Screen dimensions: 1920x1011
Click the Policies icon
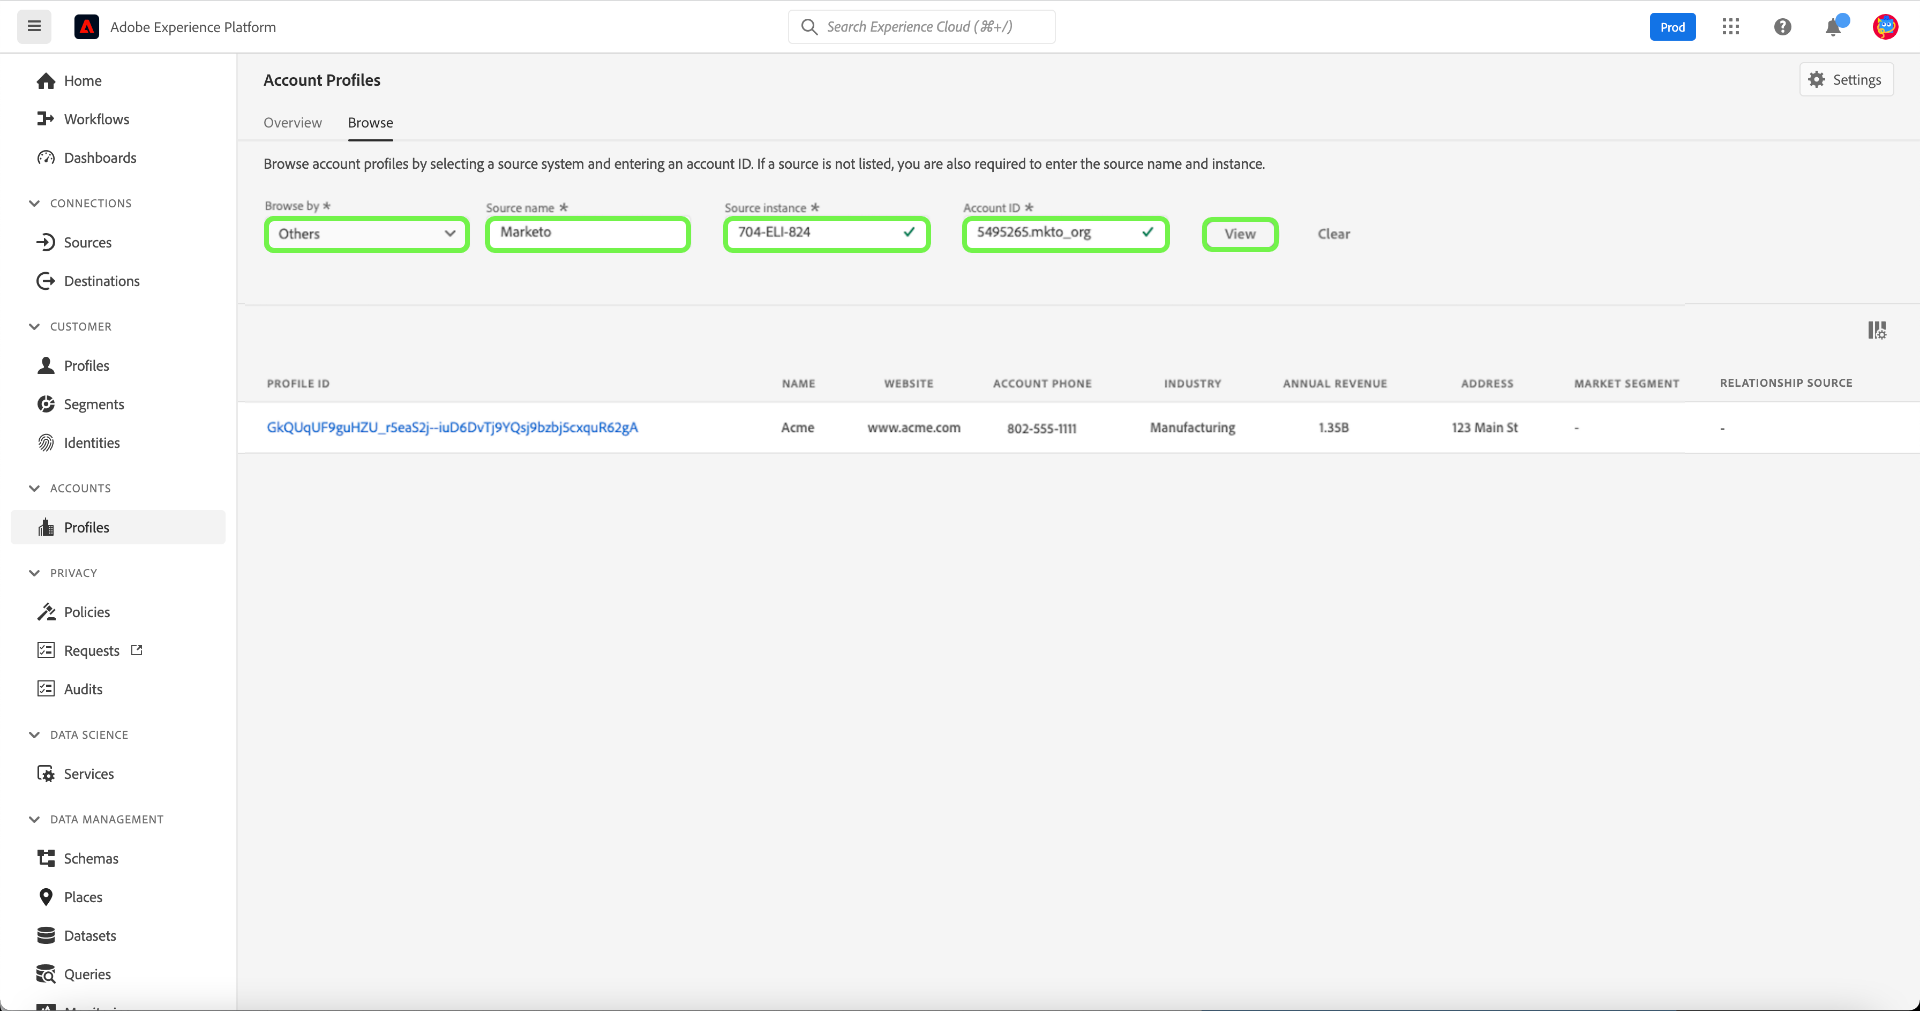point(46,612)
